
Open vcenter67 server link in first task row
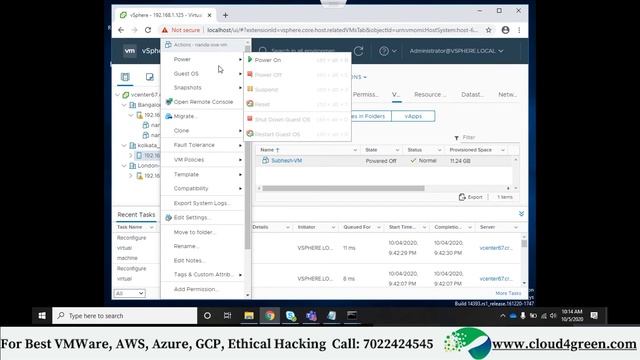pyautogui.click(x=496, y=248)
